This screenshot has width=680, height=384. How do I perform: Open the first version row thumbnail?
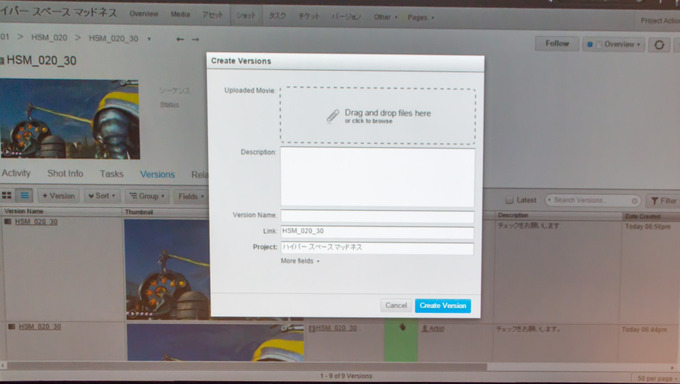coord(167,269)
